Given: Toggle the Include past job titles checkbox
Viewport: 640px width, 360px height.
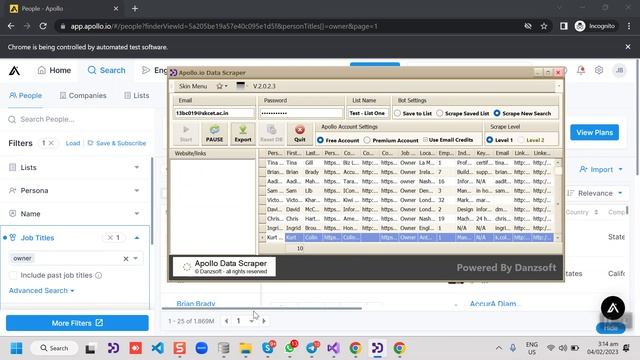Looking at the screenshot, I should tap(13, 276).
